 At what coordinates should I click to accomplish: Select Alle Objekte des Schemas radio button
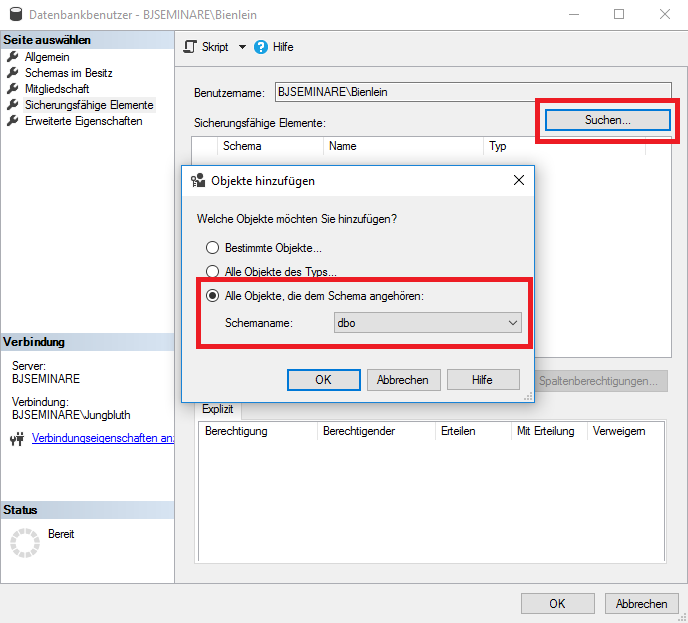212,296
